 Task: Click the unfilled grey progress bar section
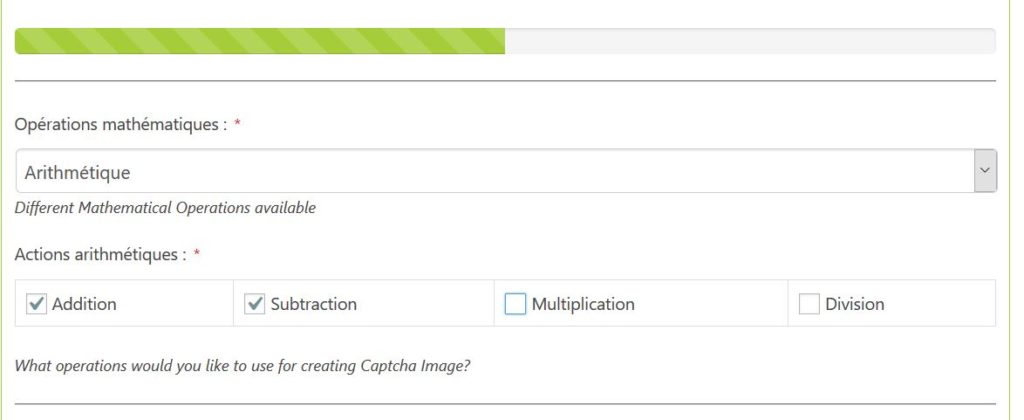pos(750,41)
